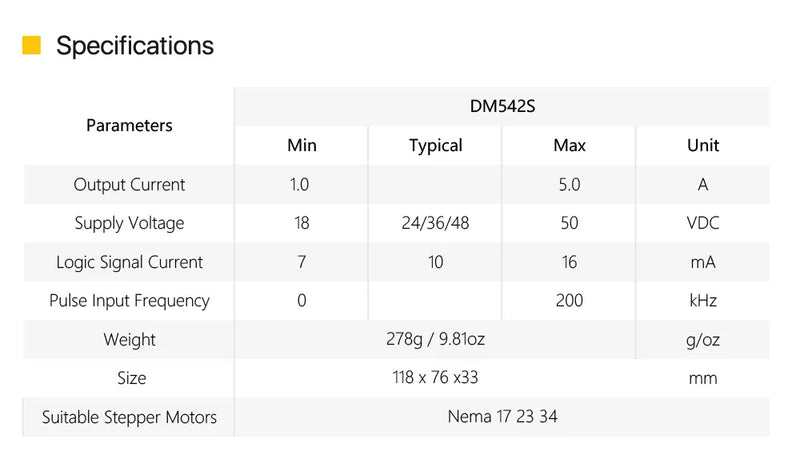Click the Unit column header
The width and height of the screenshot is (800, 459).
[x=703, y=146]
